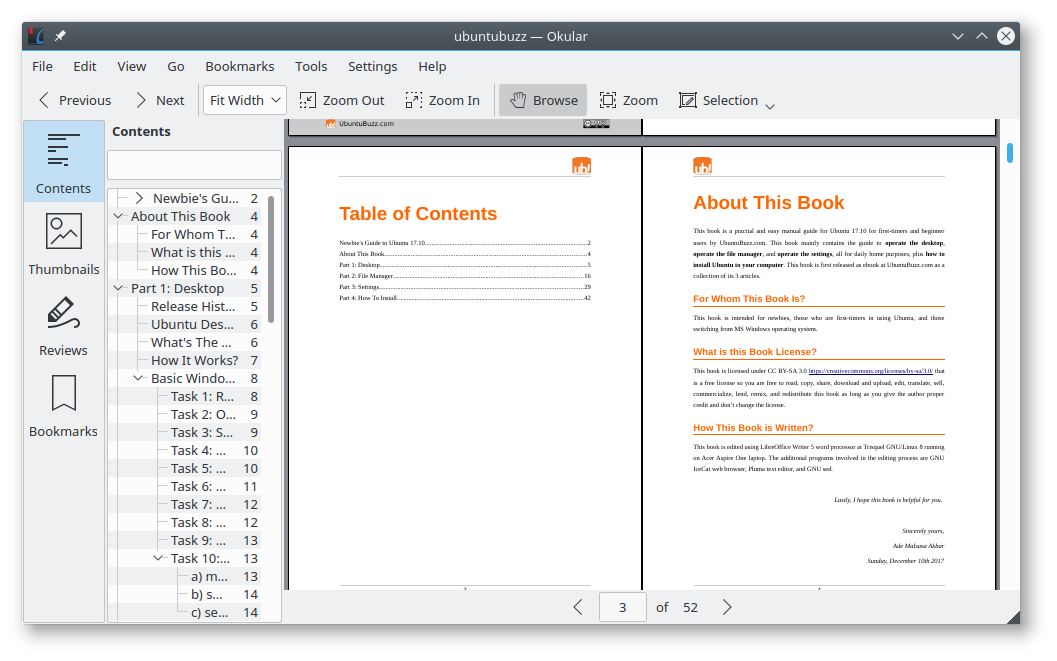Select the 'Task 6: ...' entry on page 11
Image resolution: width=1057 pixels, height=661 pixels.
[x=198, y=486]
